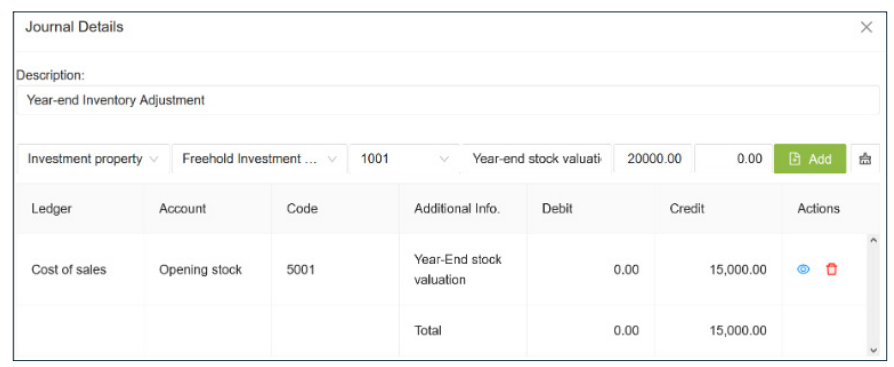Click the Year-end stock valuation info field

537,159
